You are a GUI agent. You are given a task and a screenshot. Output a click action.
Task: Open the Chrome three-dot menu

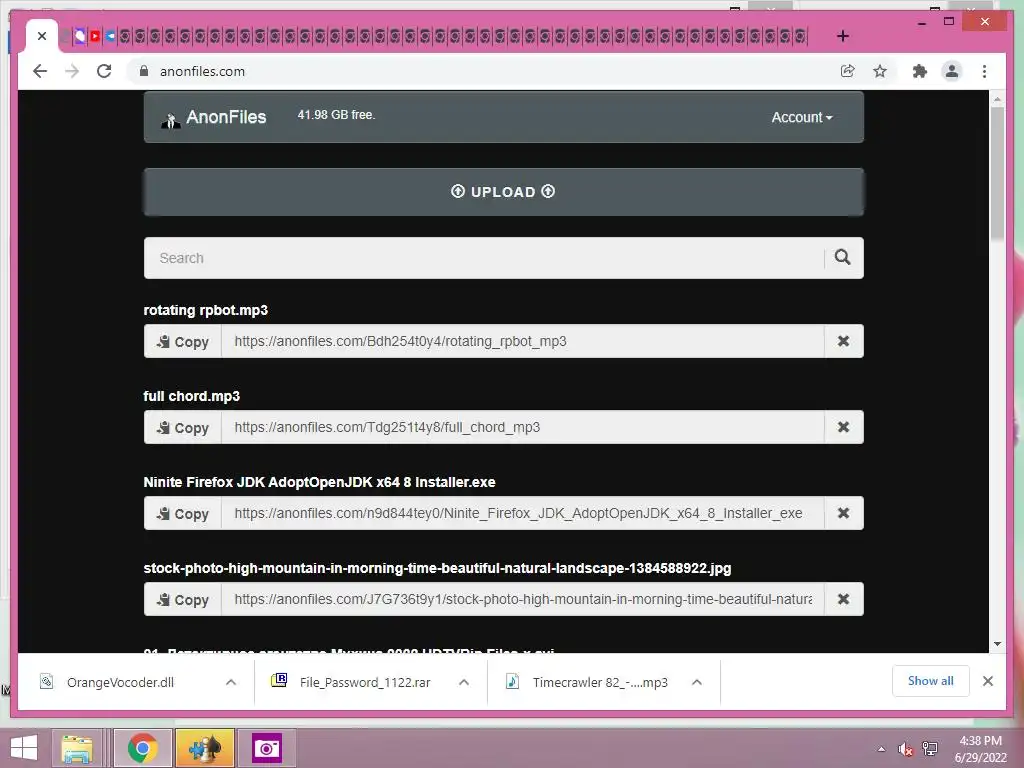pyautogui.click(x=984, y=71)
